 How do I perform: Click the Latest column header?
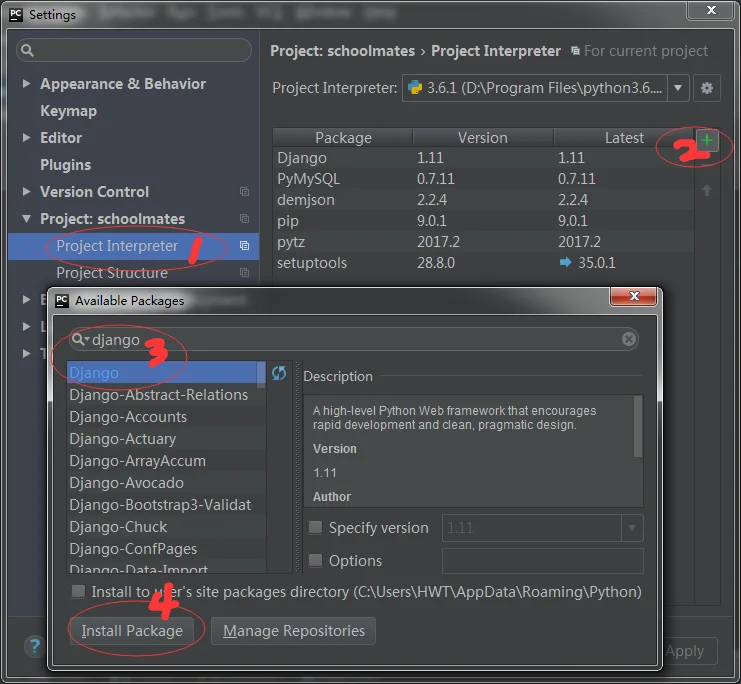coord(624,138)
